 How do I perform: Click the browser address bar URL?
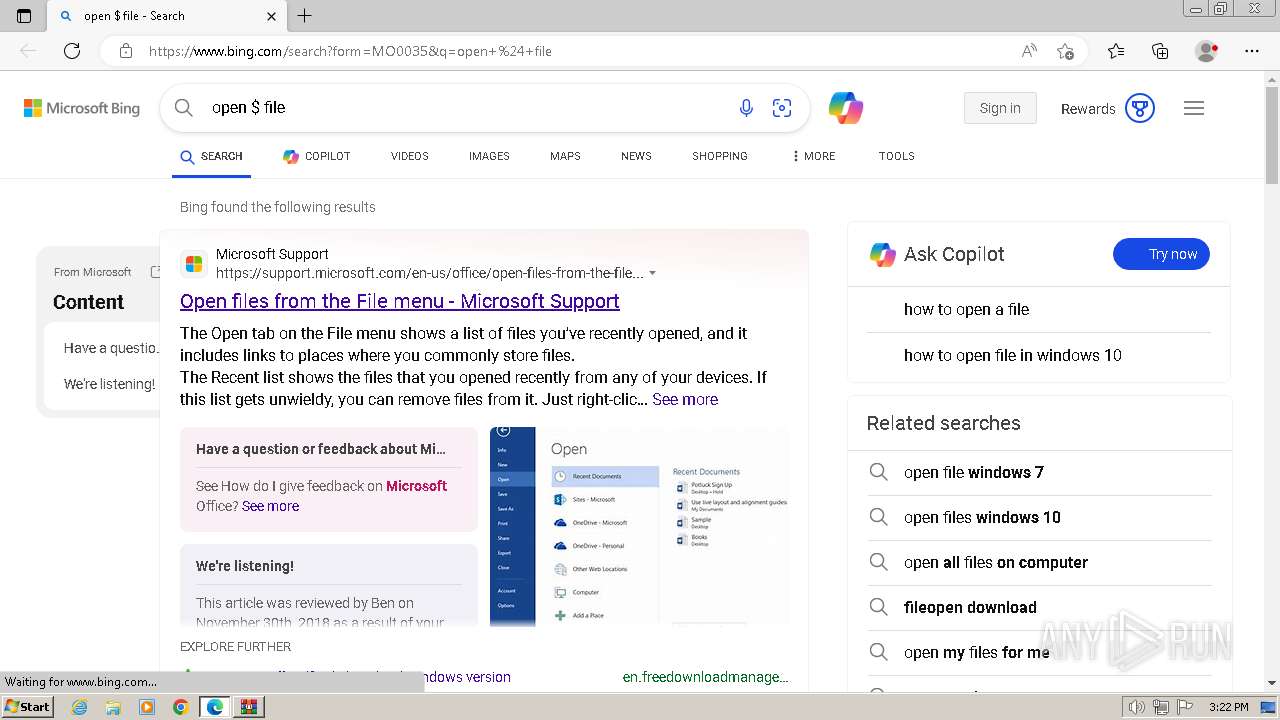pos(350,51)
